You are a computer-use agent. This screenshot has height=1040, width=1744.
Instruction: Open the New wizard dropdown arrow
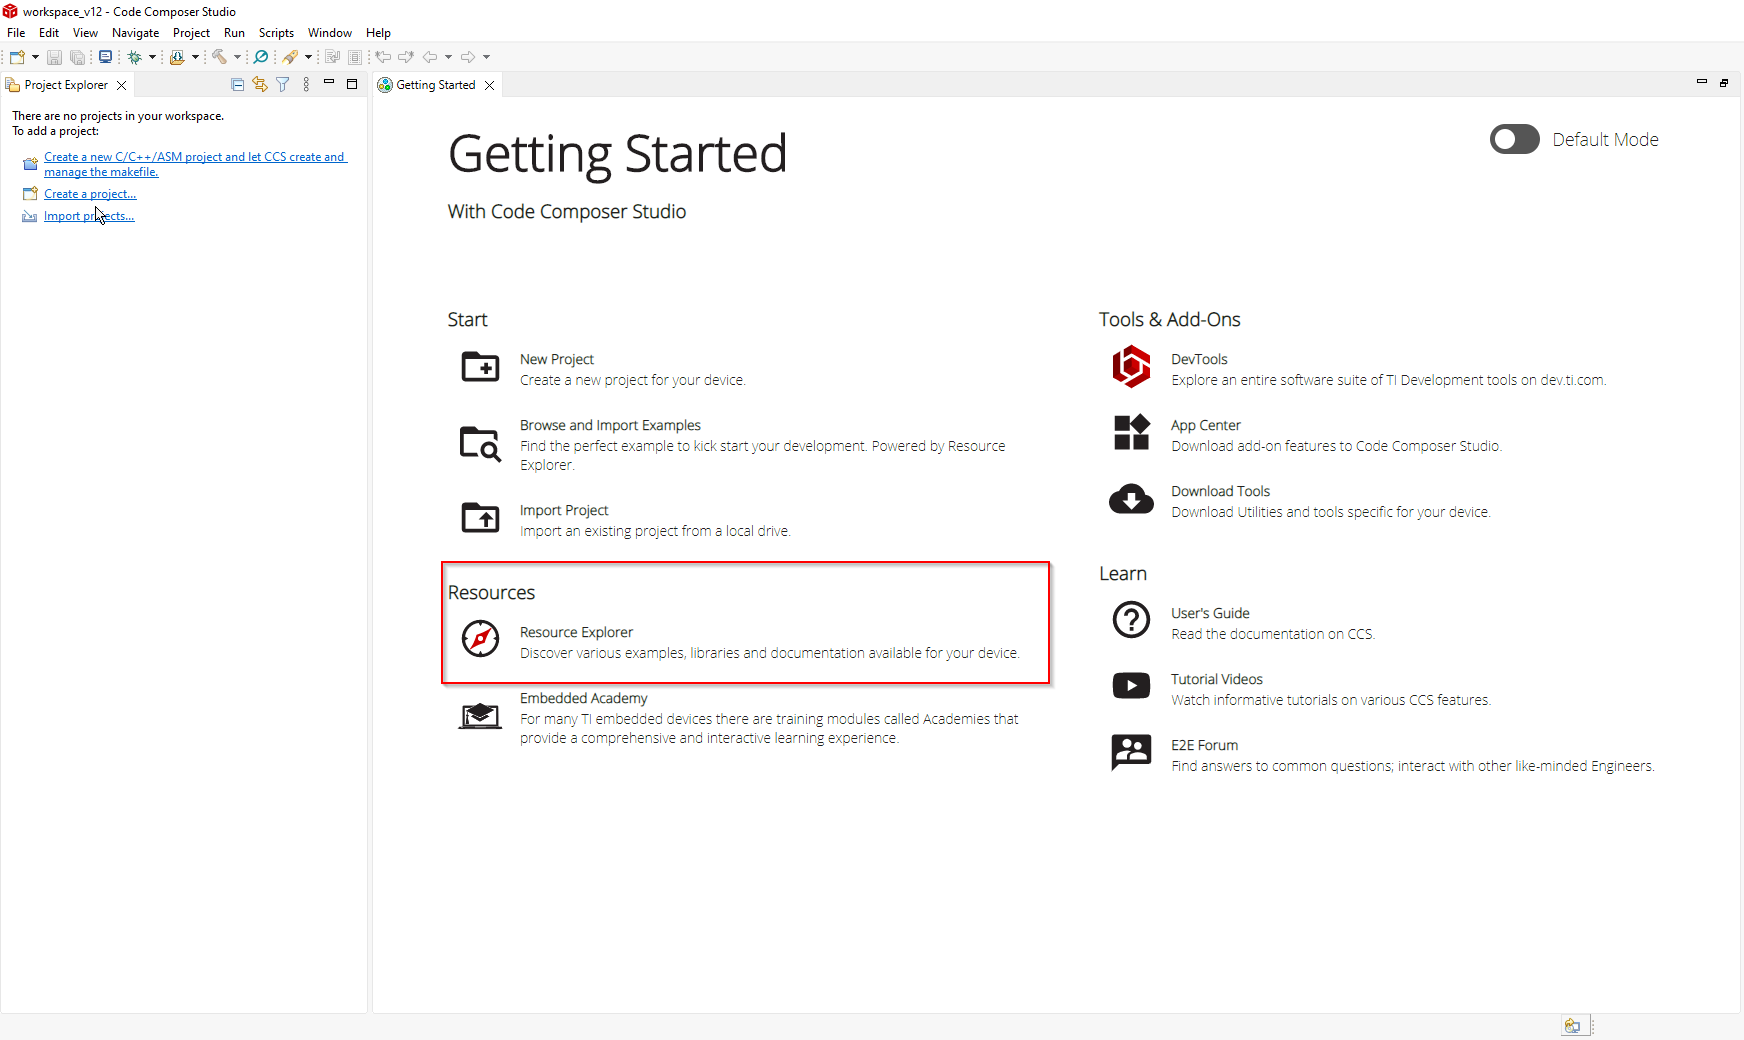click(x=36, y=57)
